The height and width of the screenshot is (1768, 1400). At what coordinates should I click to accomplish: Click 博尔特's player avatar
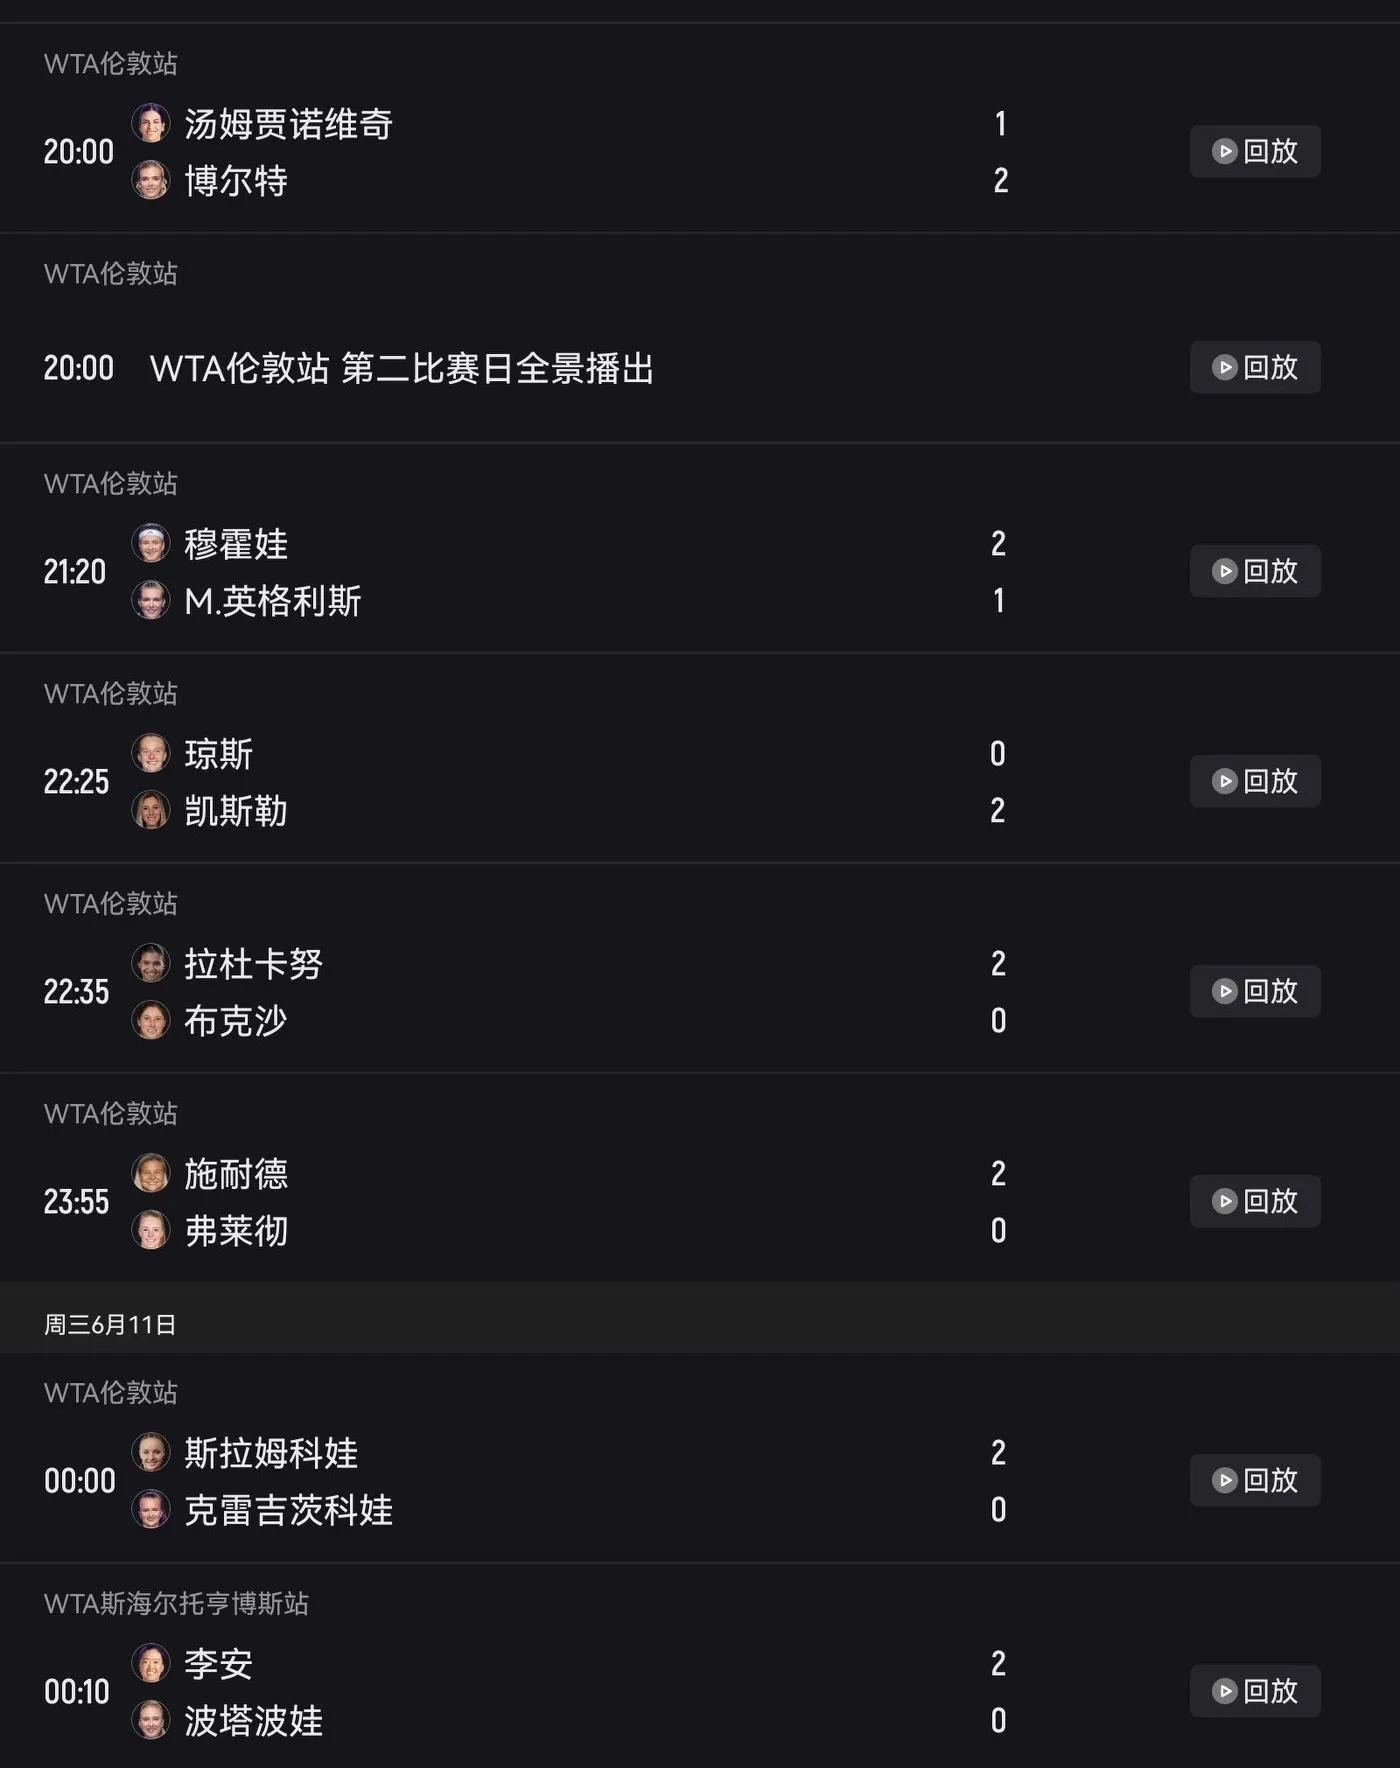click(x=151, y=180)
